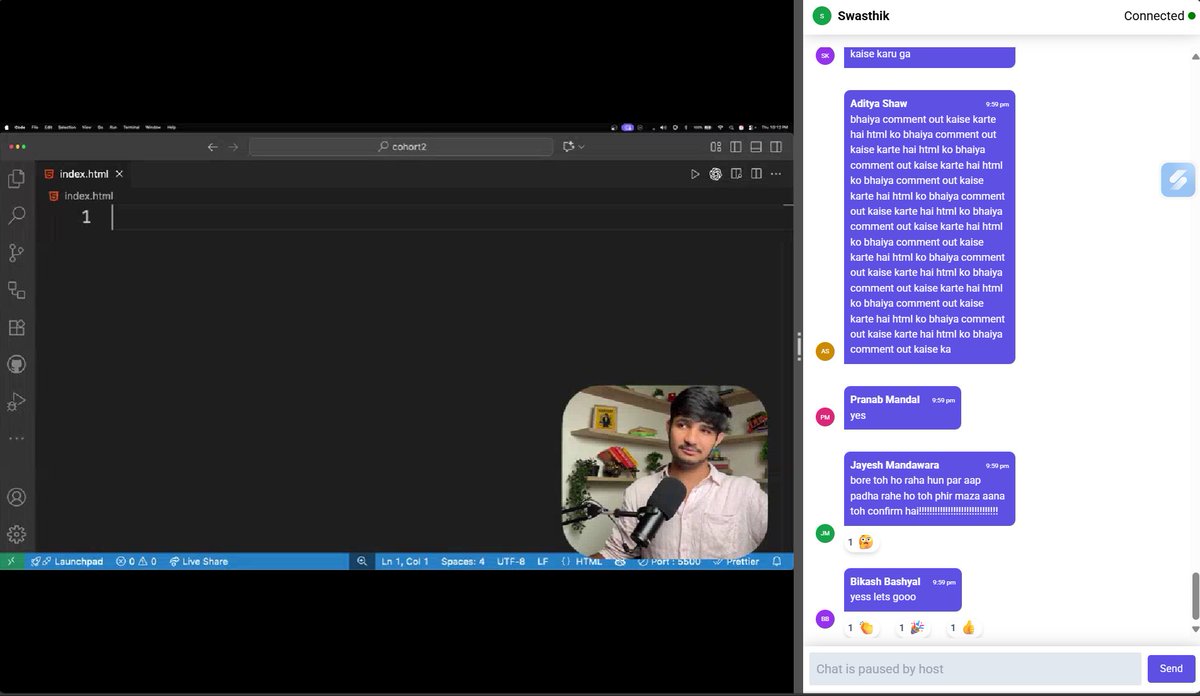Open the Accounts menu icon
The width and height of the screenshot is (1200, 696).
point(16,497)
